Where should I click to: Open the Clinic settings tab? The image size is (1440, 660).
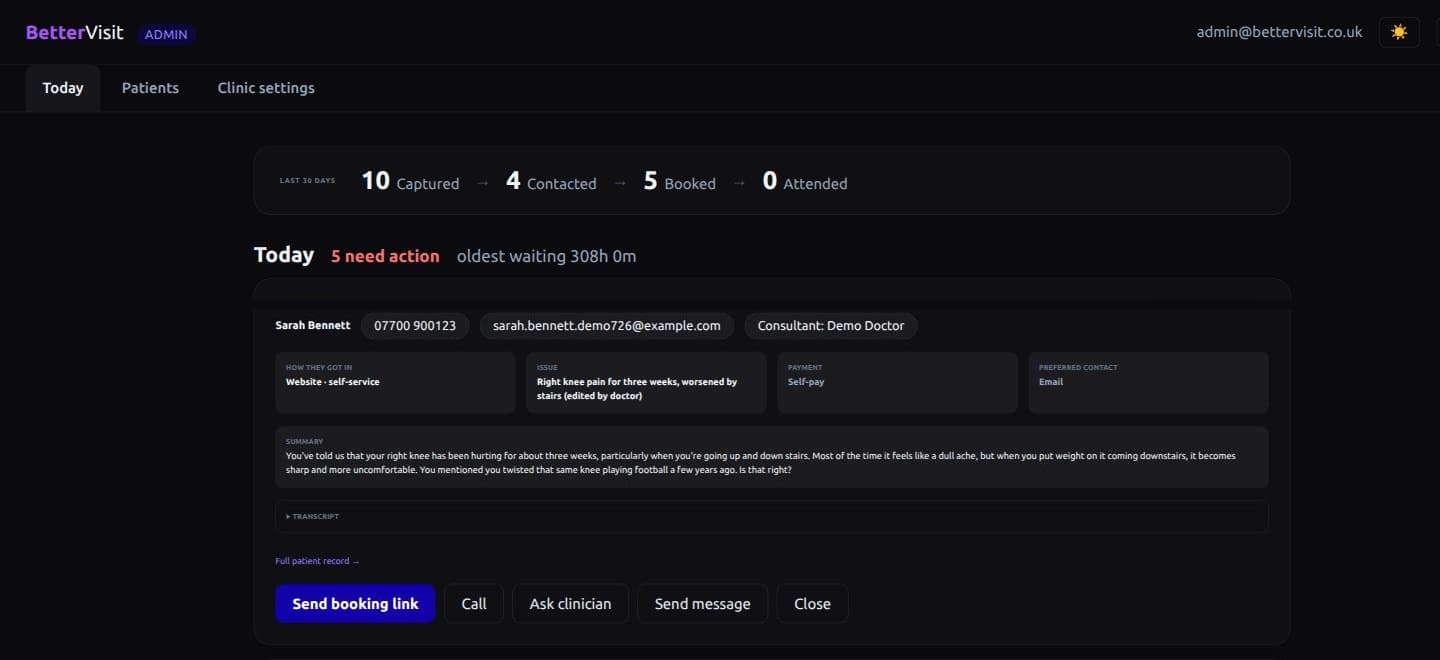click(x=266, y=88)
